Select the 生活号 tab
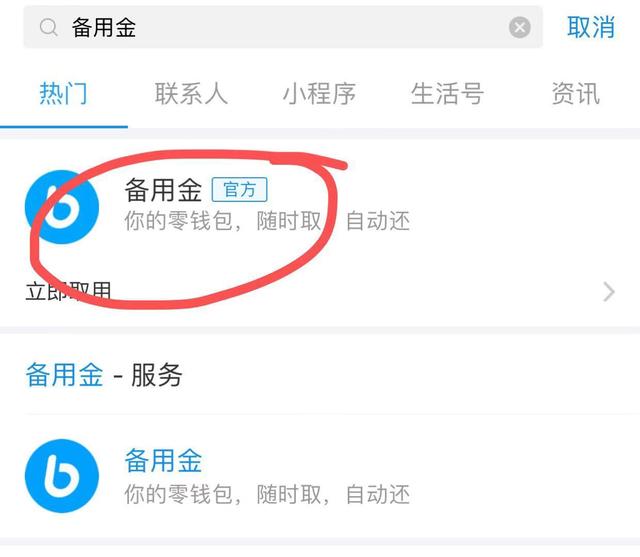 pyautogui.click(x=447, y=93)
